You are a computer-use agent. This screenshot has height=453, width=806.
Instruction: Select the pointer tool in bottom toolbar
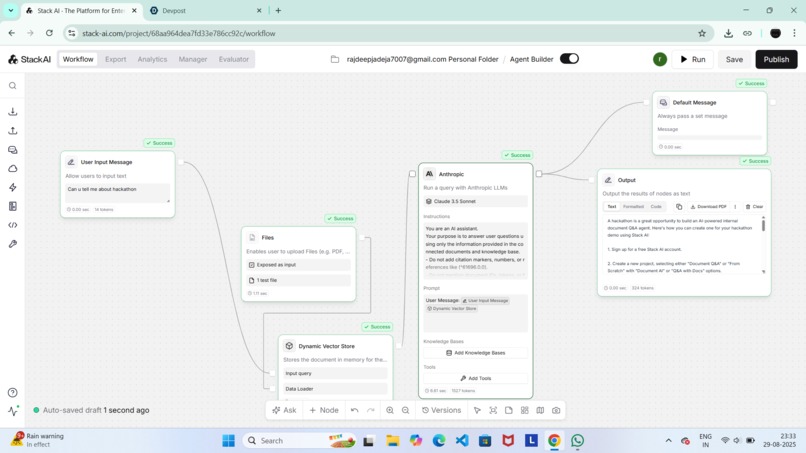[x=477, y=410]
